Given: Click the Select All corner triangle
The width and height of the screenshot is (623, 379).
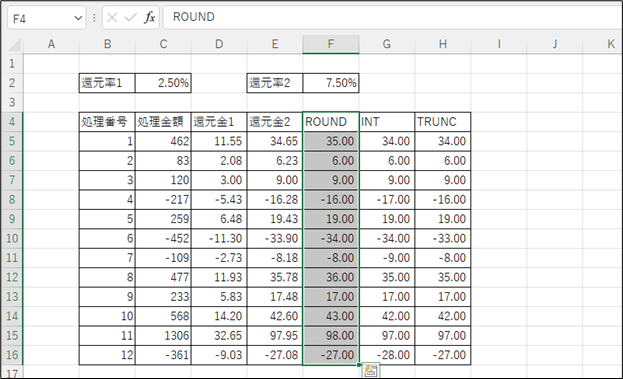Looking at the screenshot, I should [x=14, y=44].
